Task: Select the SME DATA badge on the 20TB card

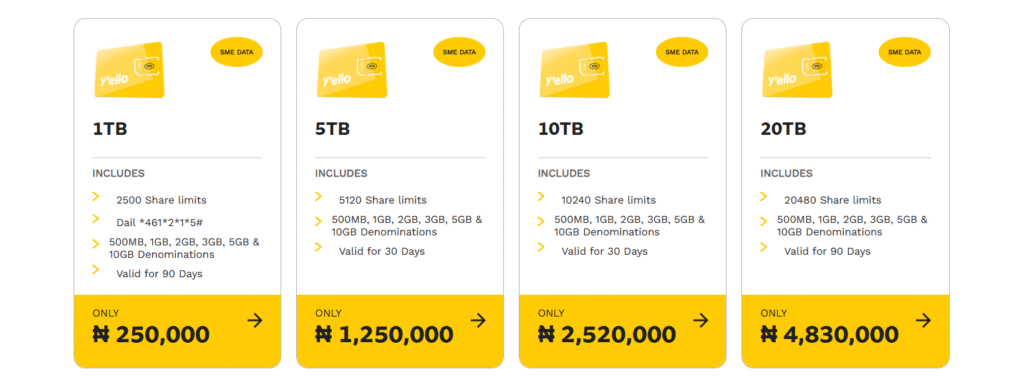Action: click(x=904, y=52)
